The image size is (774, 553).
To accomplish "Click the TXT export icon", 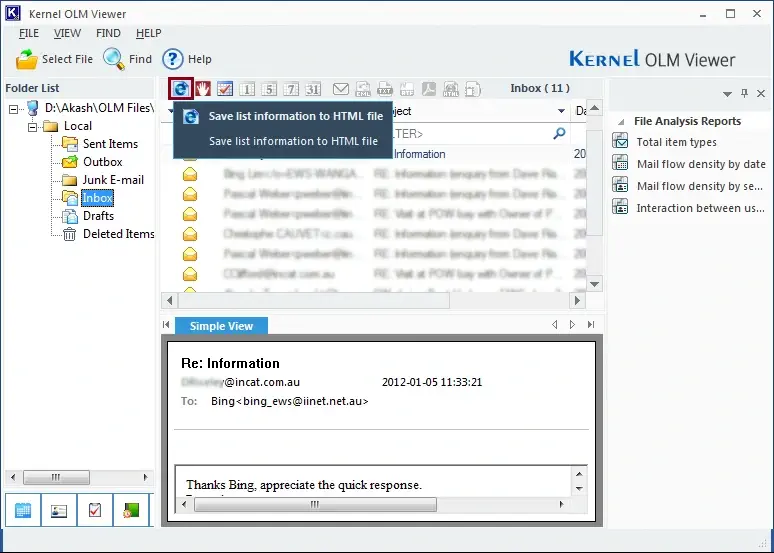I will pos(385,89).
